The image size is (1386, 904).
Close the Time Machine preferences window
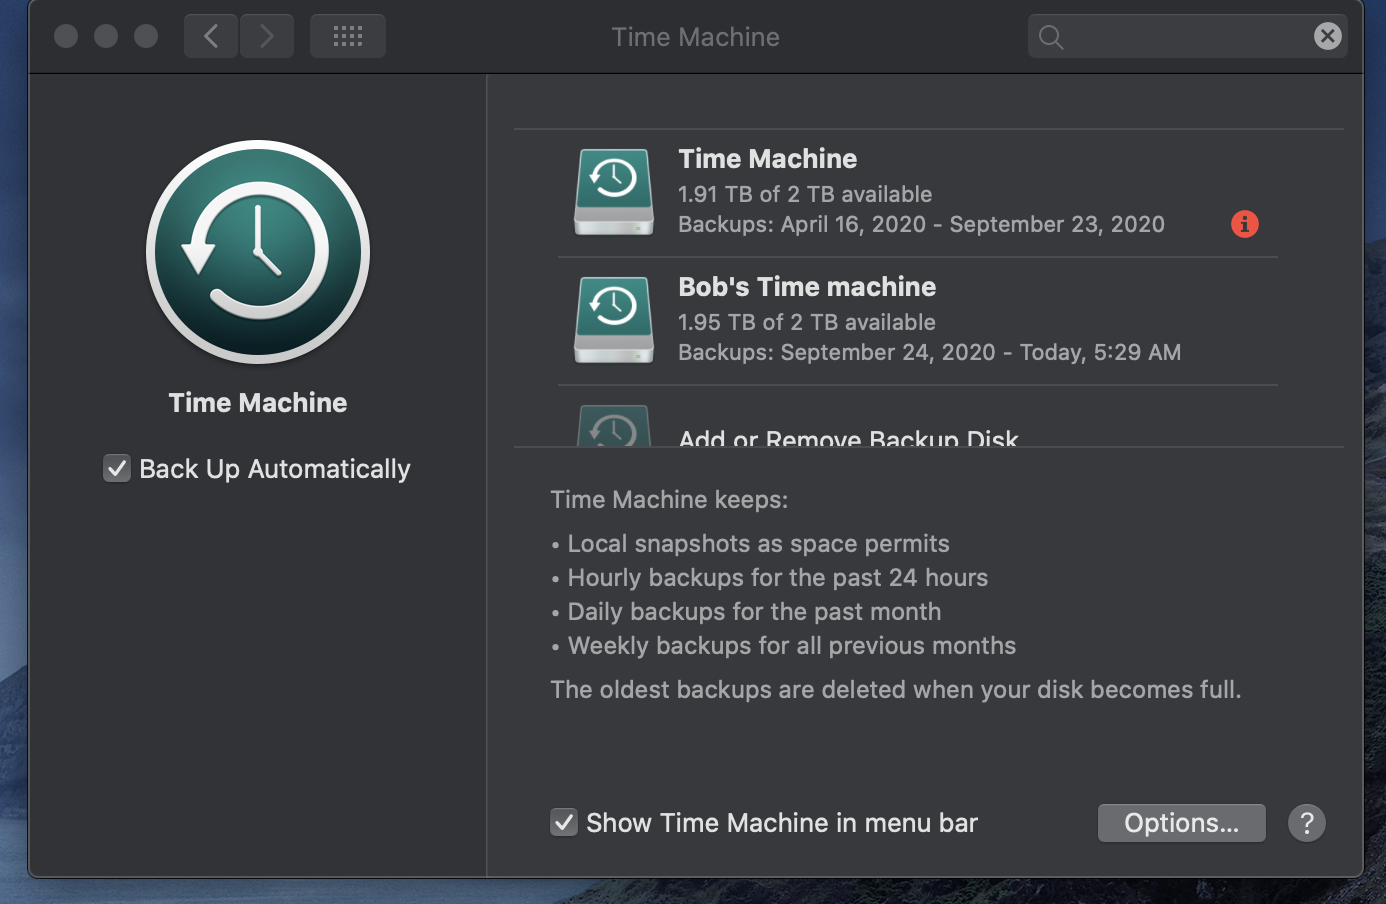tap(66, 37)
